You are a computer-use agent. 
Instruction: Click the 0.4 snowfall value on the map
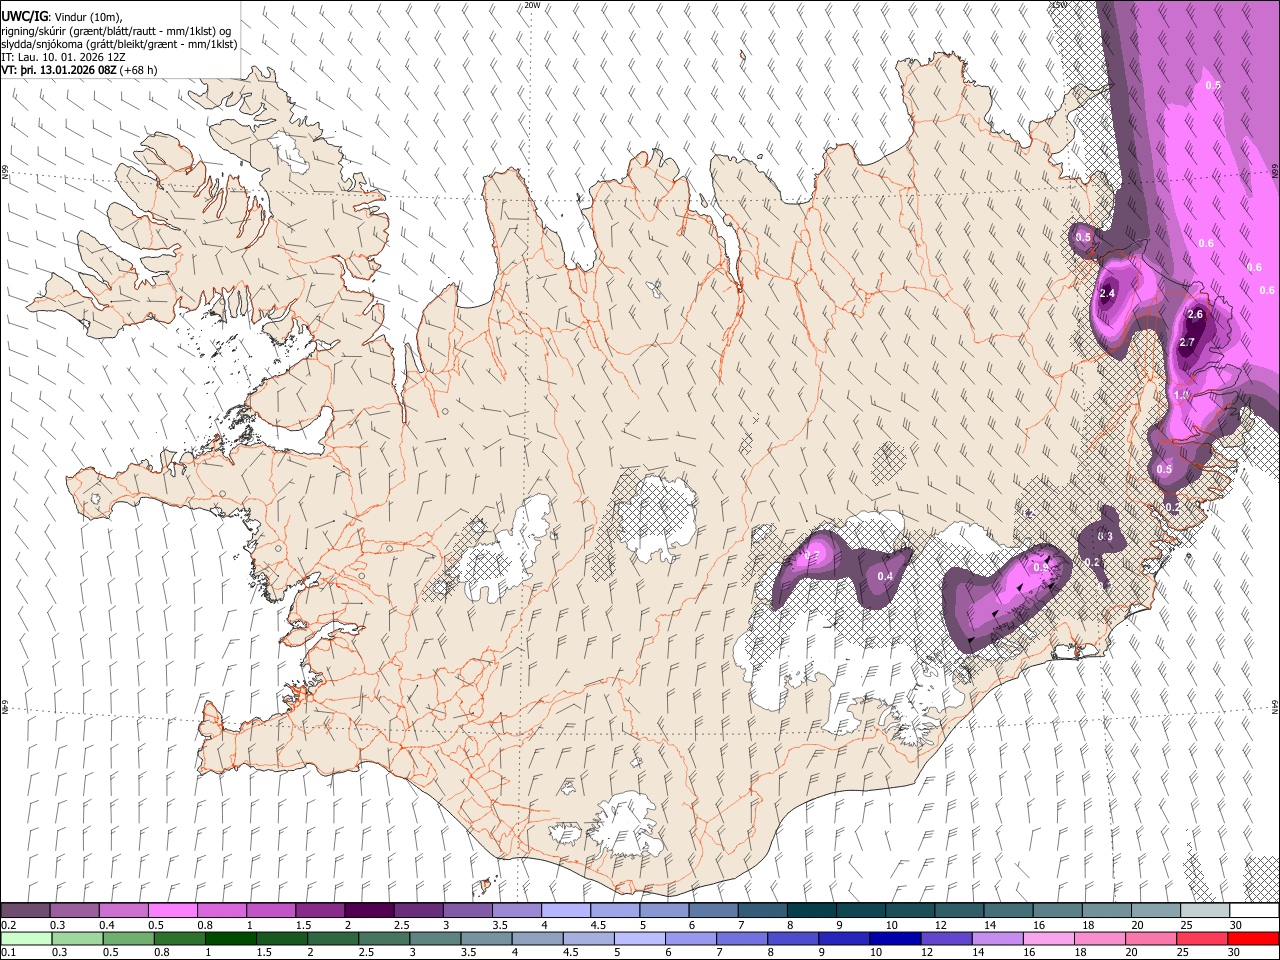tap(885, 576)
